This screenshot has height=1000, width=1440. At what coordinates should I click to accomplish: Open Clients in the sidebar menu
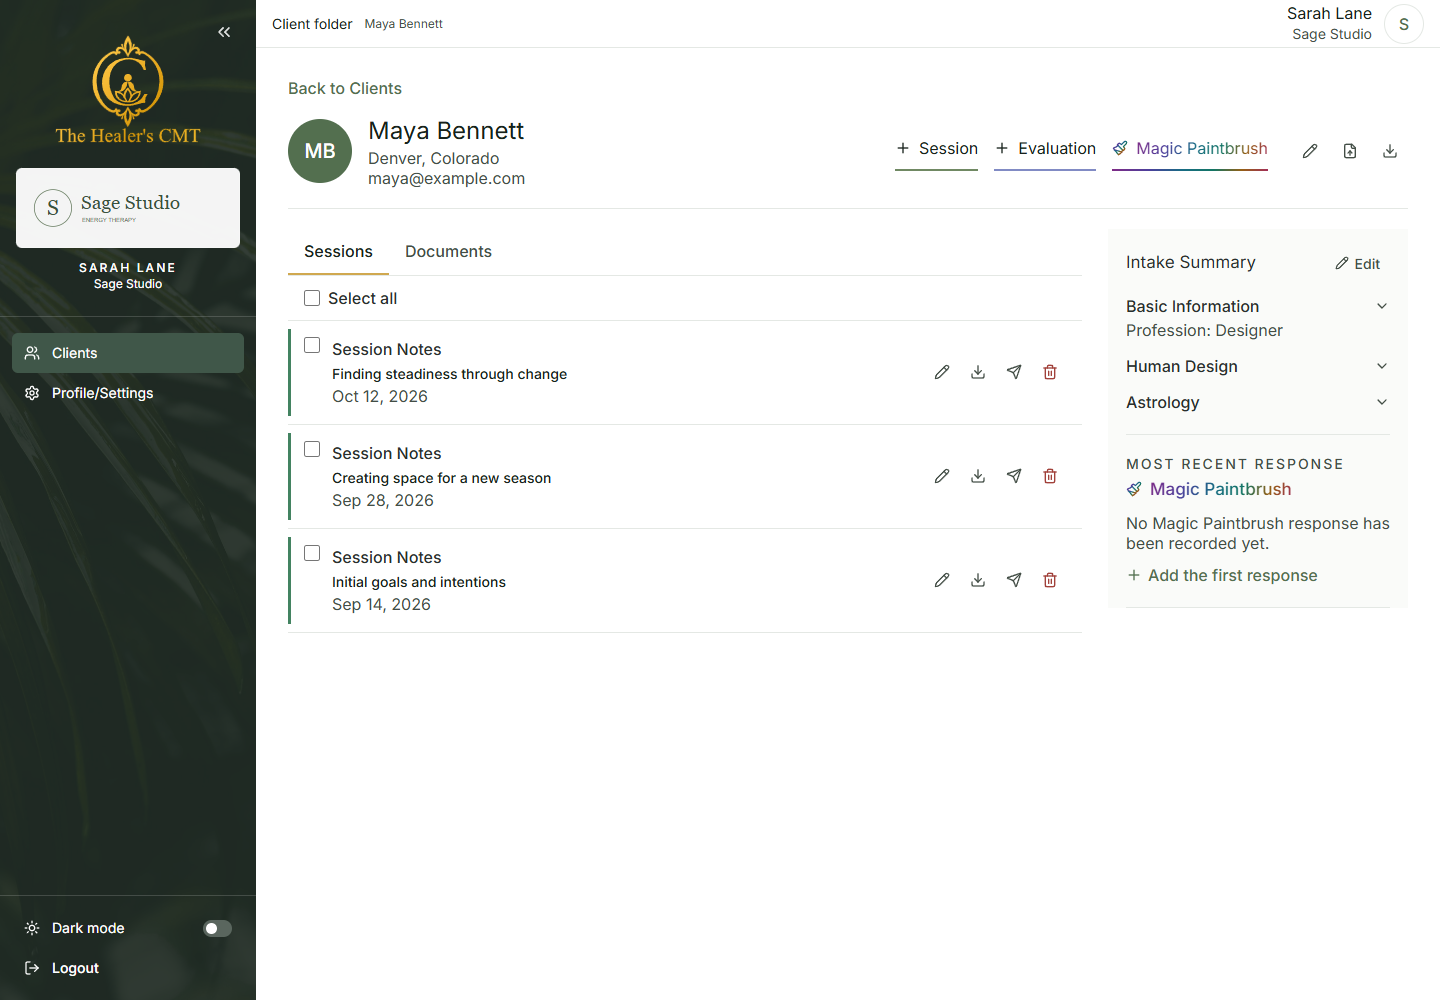[128, 353]
